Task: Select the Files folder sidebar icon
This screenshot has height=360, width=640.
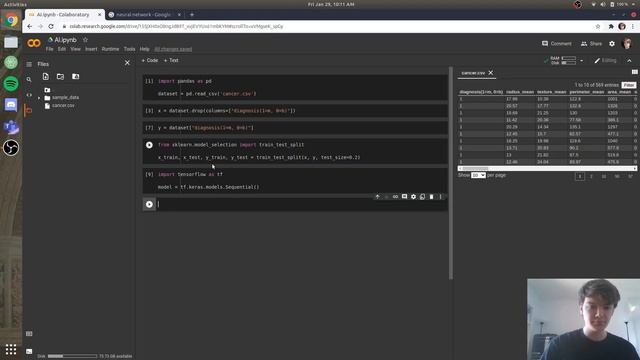Action: point(29,110)
